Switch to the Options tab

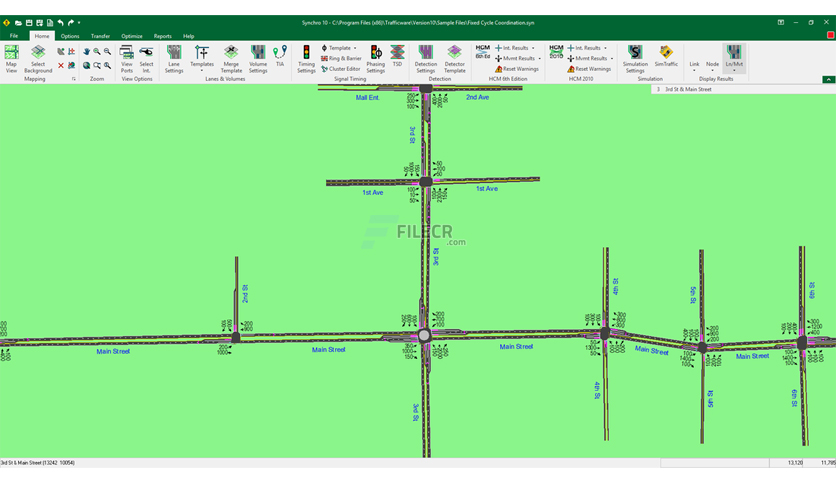[x=70, y=36]
